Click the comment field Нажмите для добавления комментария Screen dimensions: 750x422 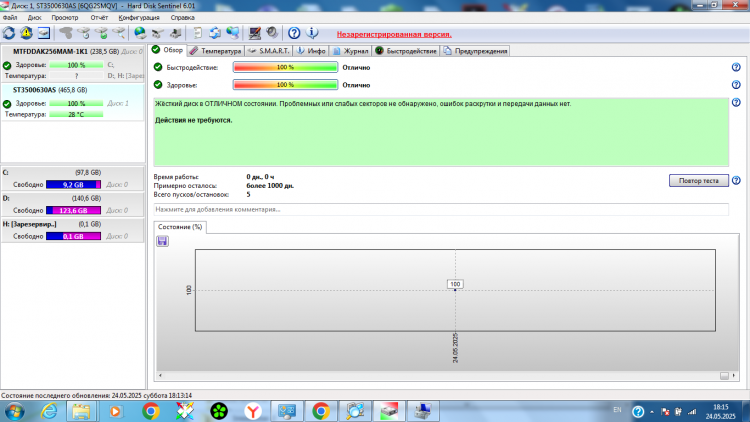(441, 210)
